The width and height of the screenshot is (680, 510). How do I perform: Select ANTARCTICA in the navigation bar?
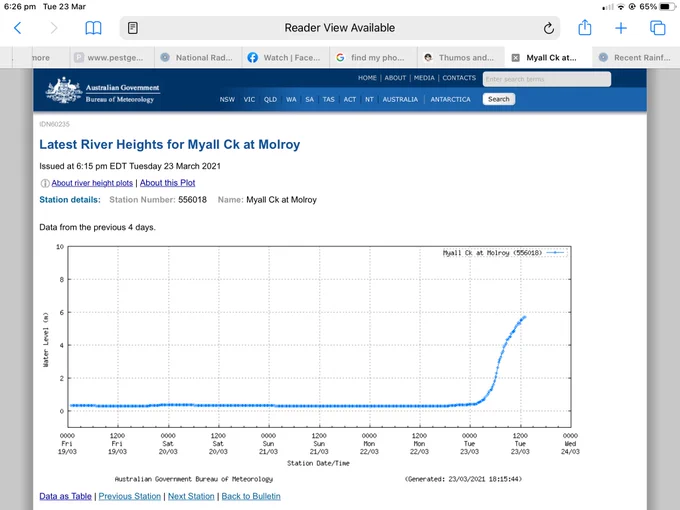450,99
